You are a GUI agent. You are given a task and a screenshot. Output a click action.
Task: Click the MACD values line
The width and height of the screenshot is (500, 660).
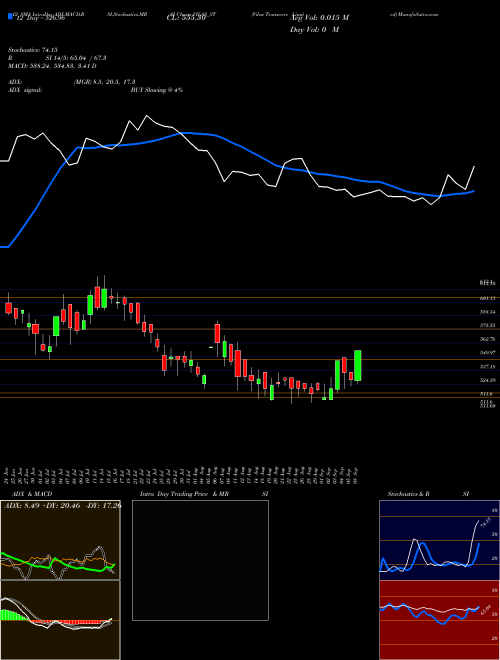(52, 66)
